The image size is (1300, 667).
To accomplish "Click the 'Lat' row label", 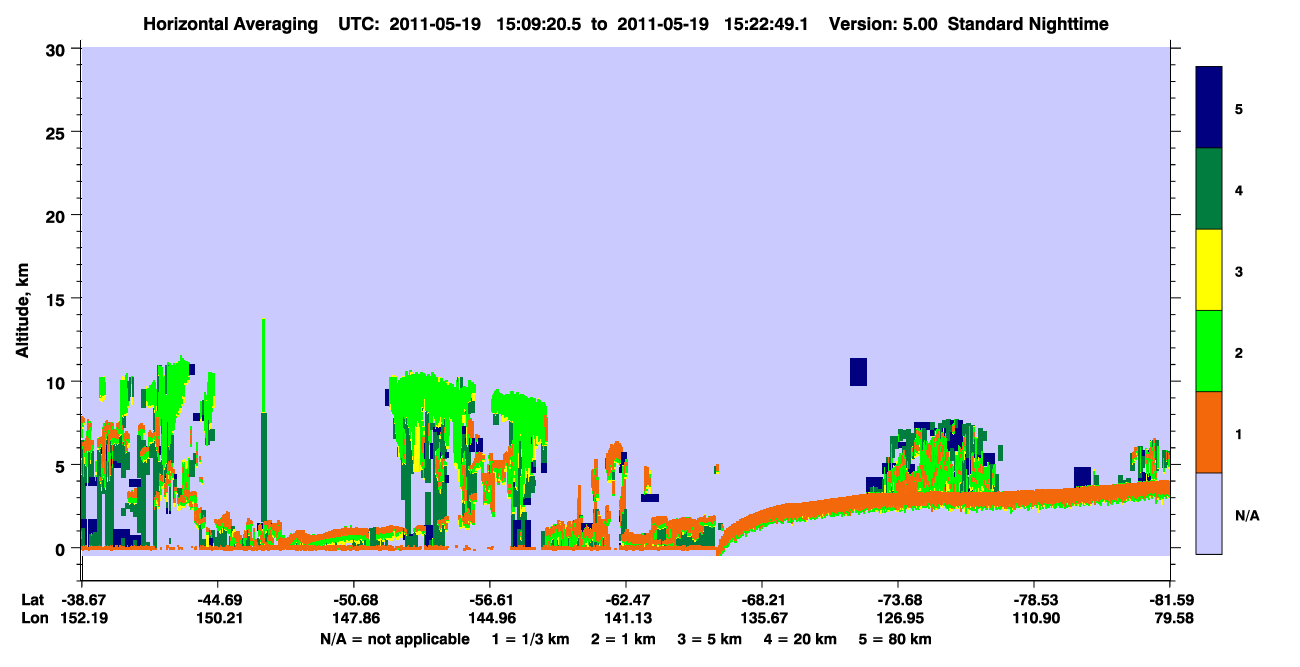I will [x=33, y=600].
